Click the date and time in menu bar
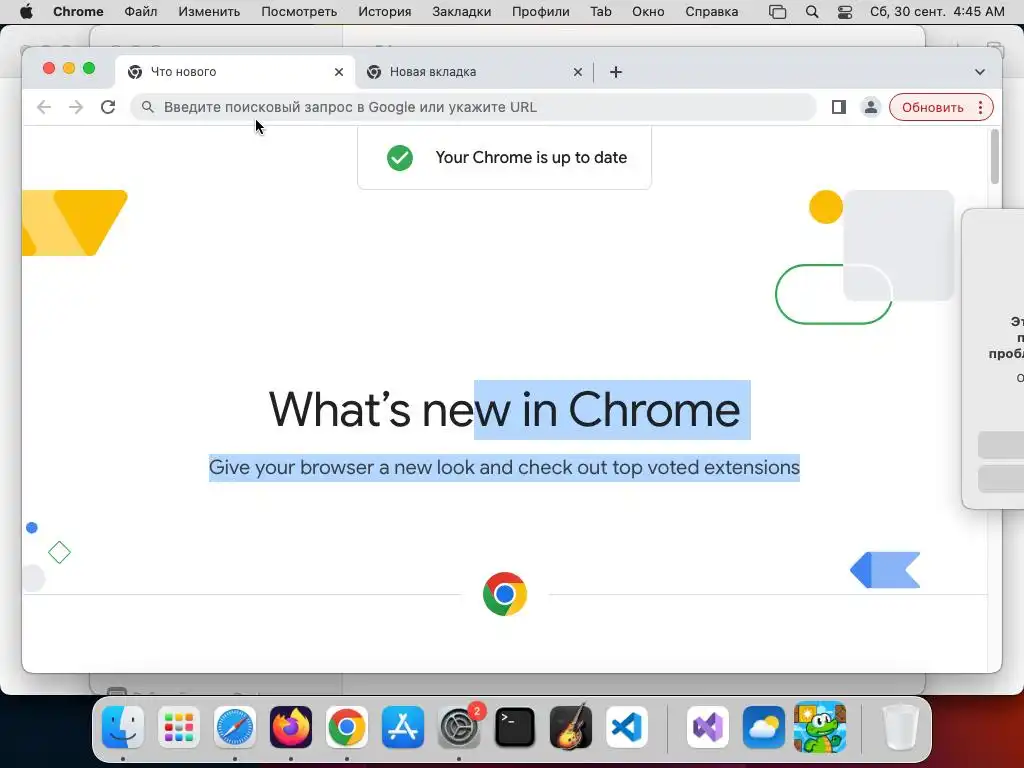 (937, 12)
